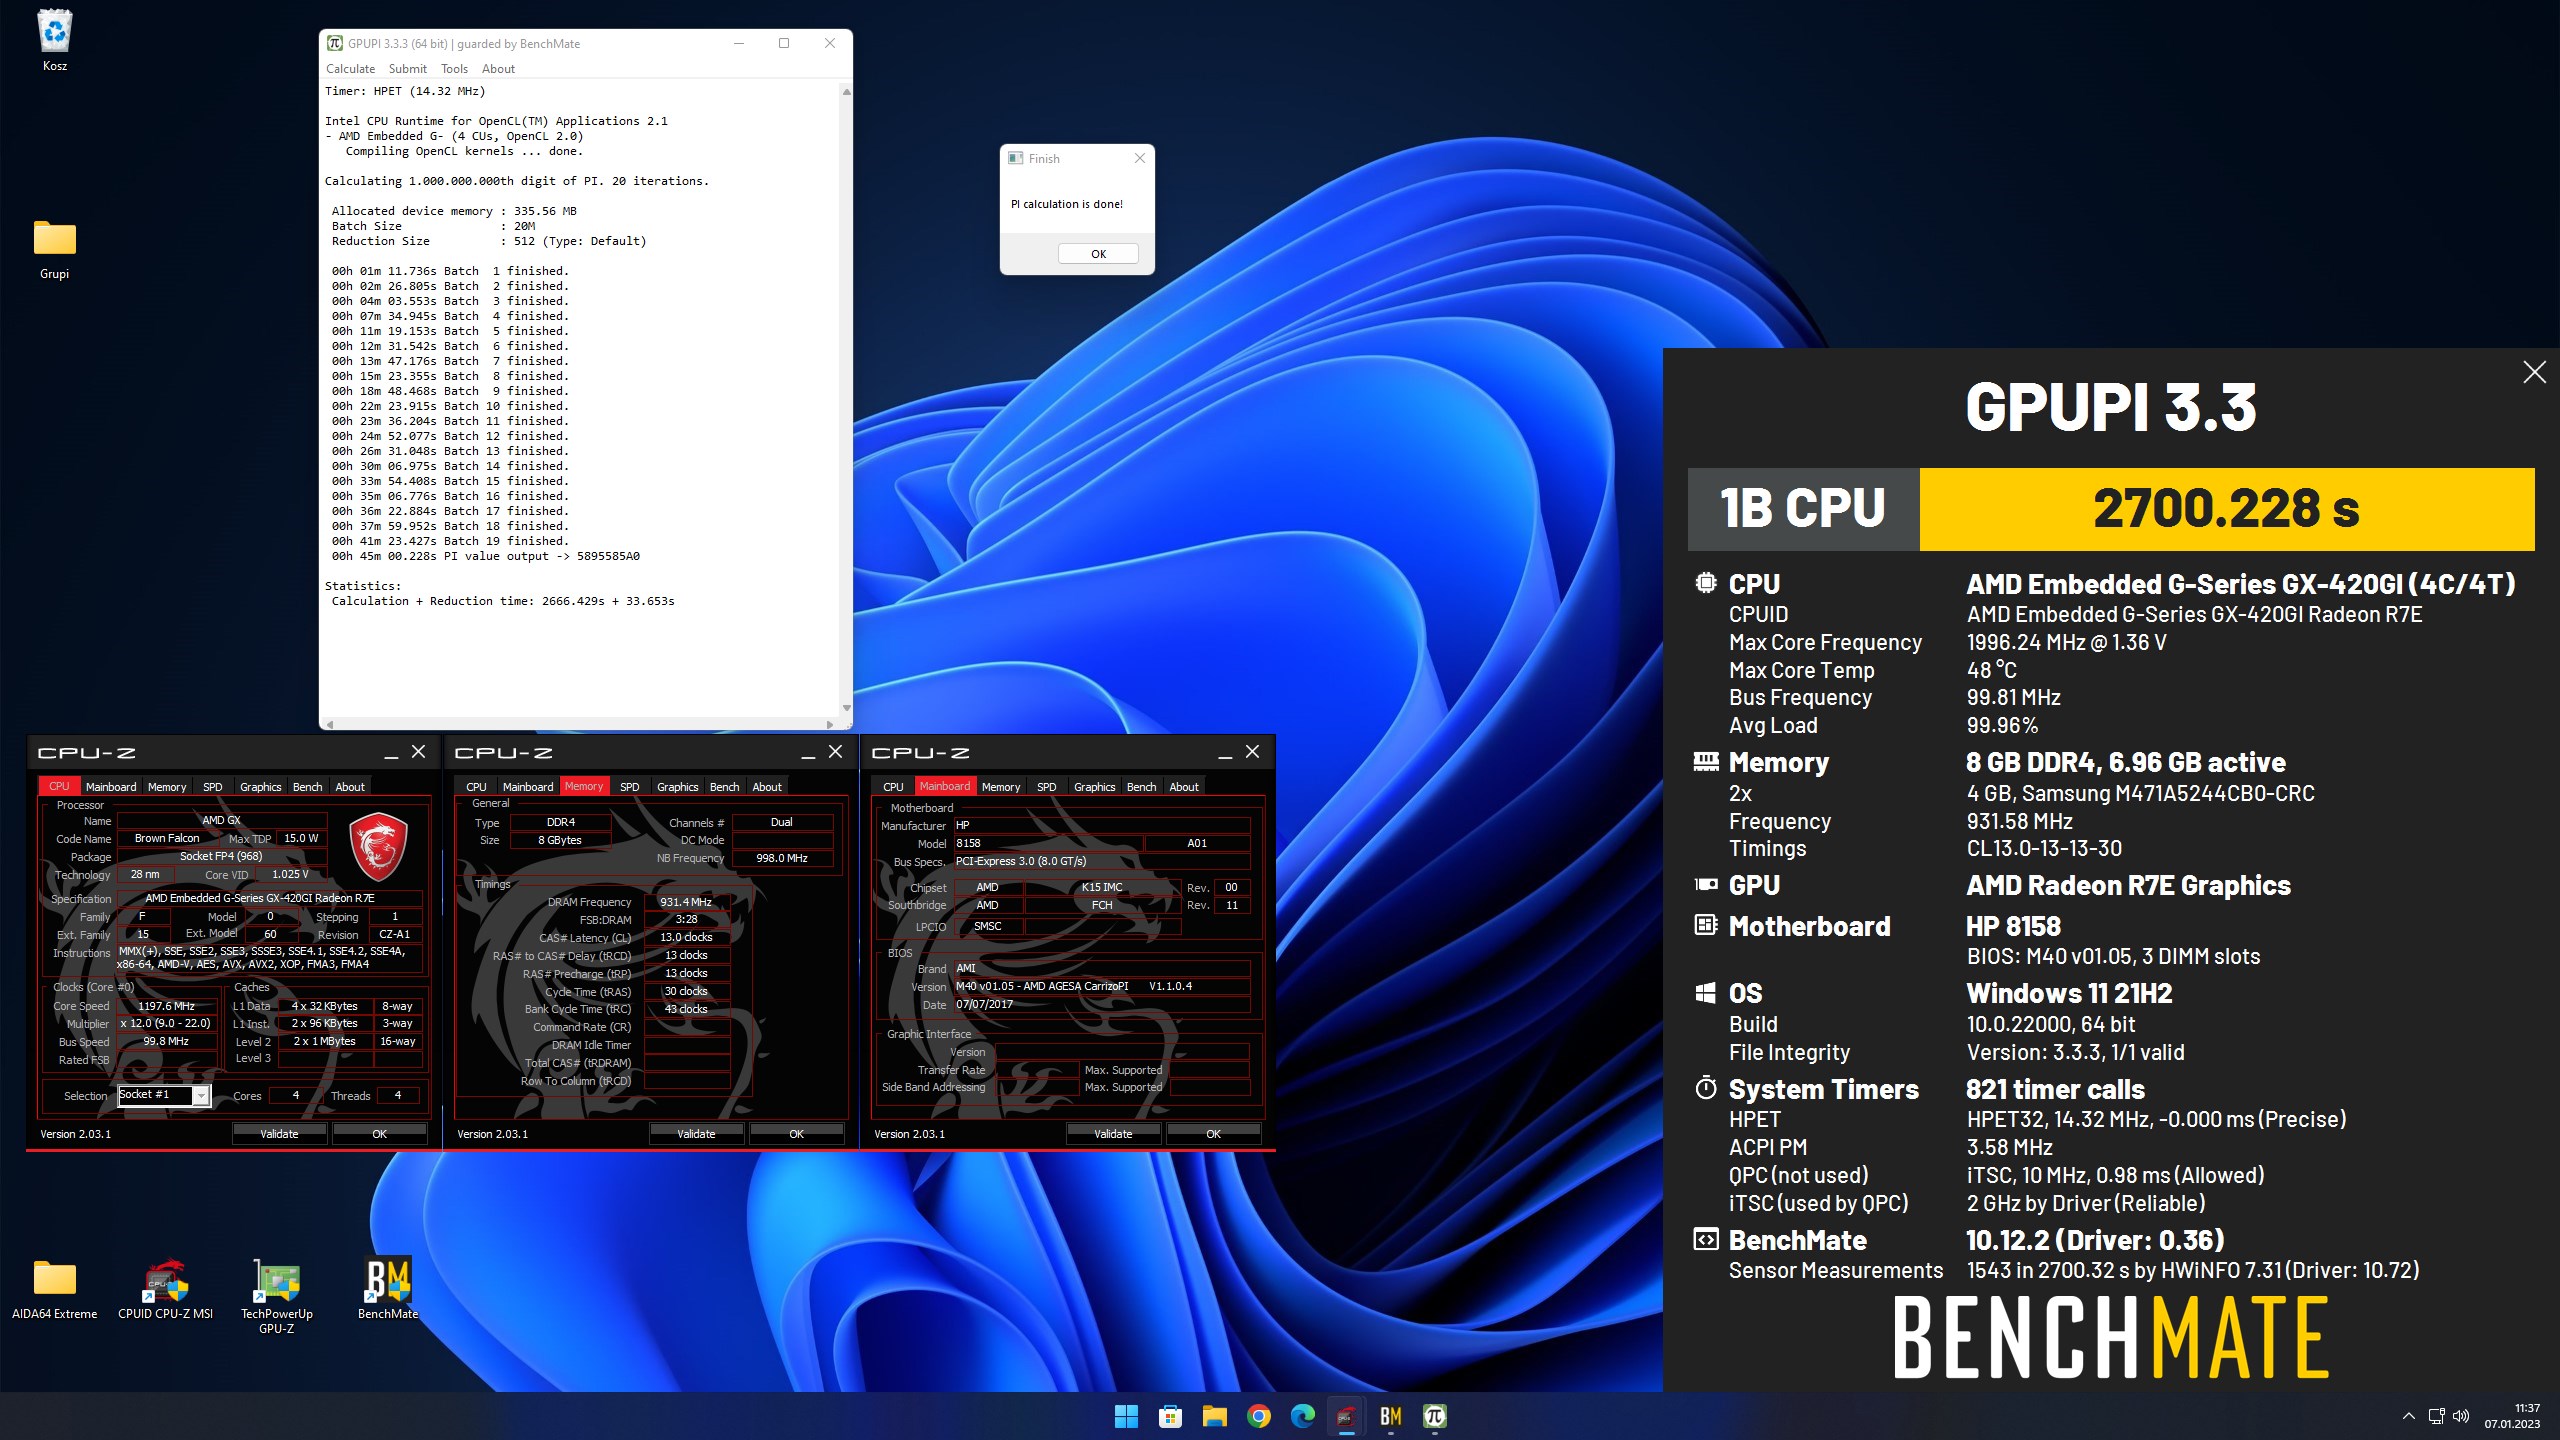Screen dimensions: 2560x1440
Task: Close the BenchMate GPUPI result panel
Action: click(2534, 372)
